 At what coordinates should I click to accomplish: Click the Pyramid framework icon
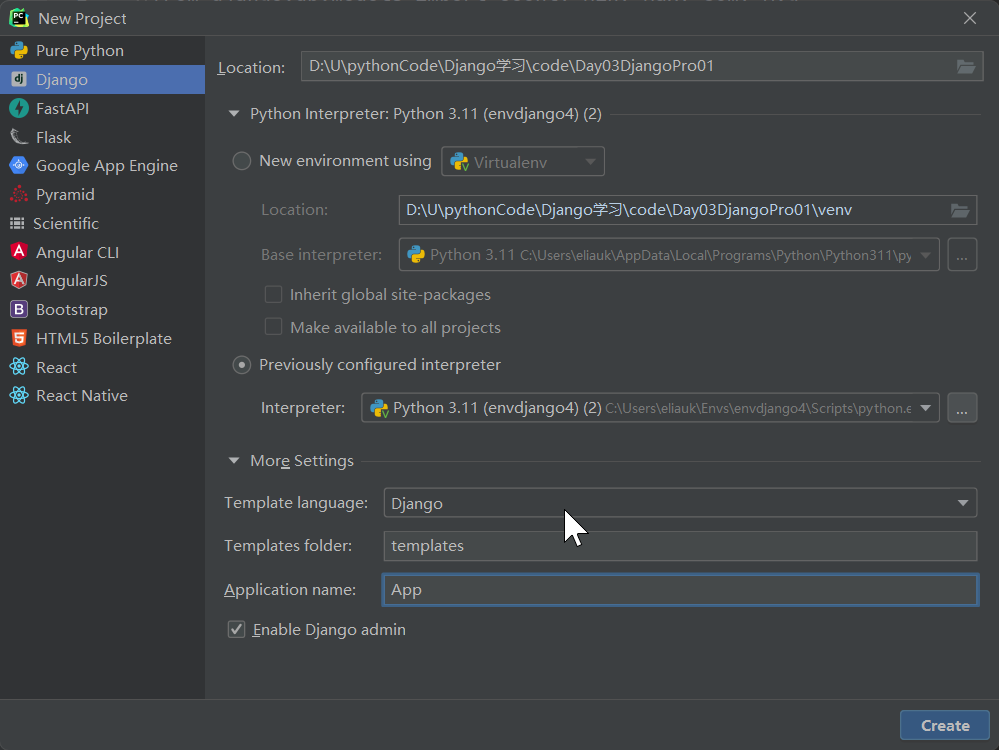19,194
